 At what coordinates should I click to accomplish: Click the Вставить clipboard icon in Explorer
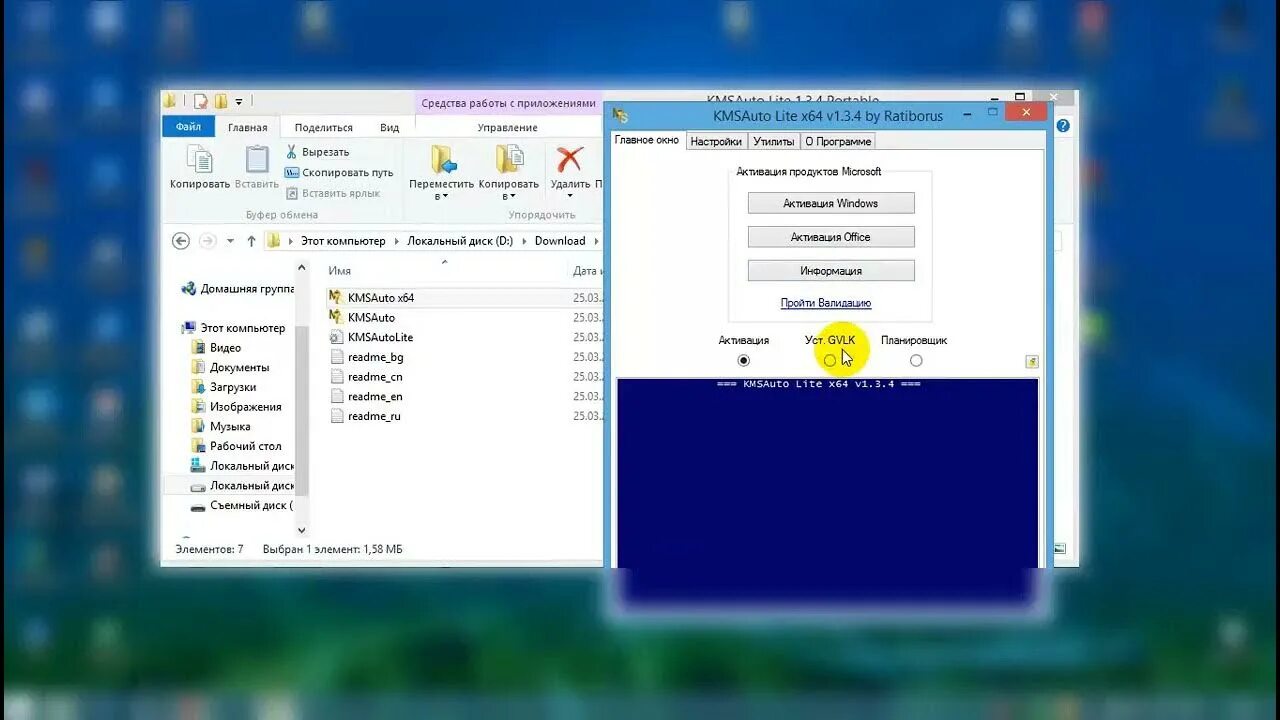click(257, 159)
